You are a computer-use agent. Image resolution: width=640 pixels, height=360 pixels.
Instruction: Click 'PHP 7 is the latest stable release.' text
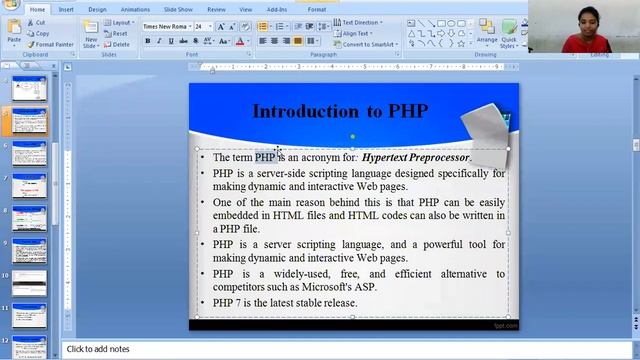(285, 303)
